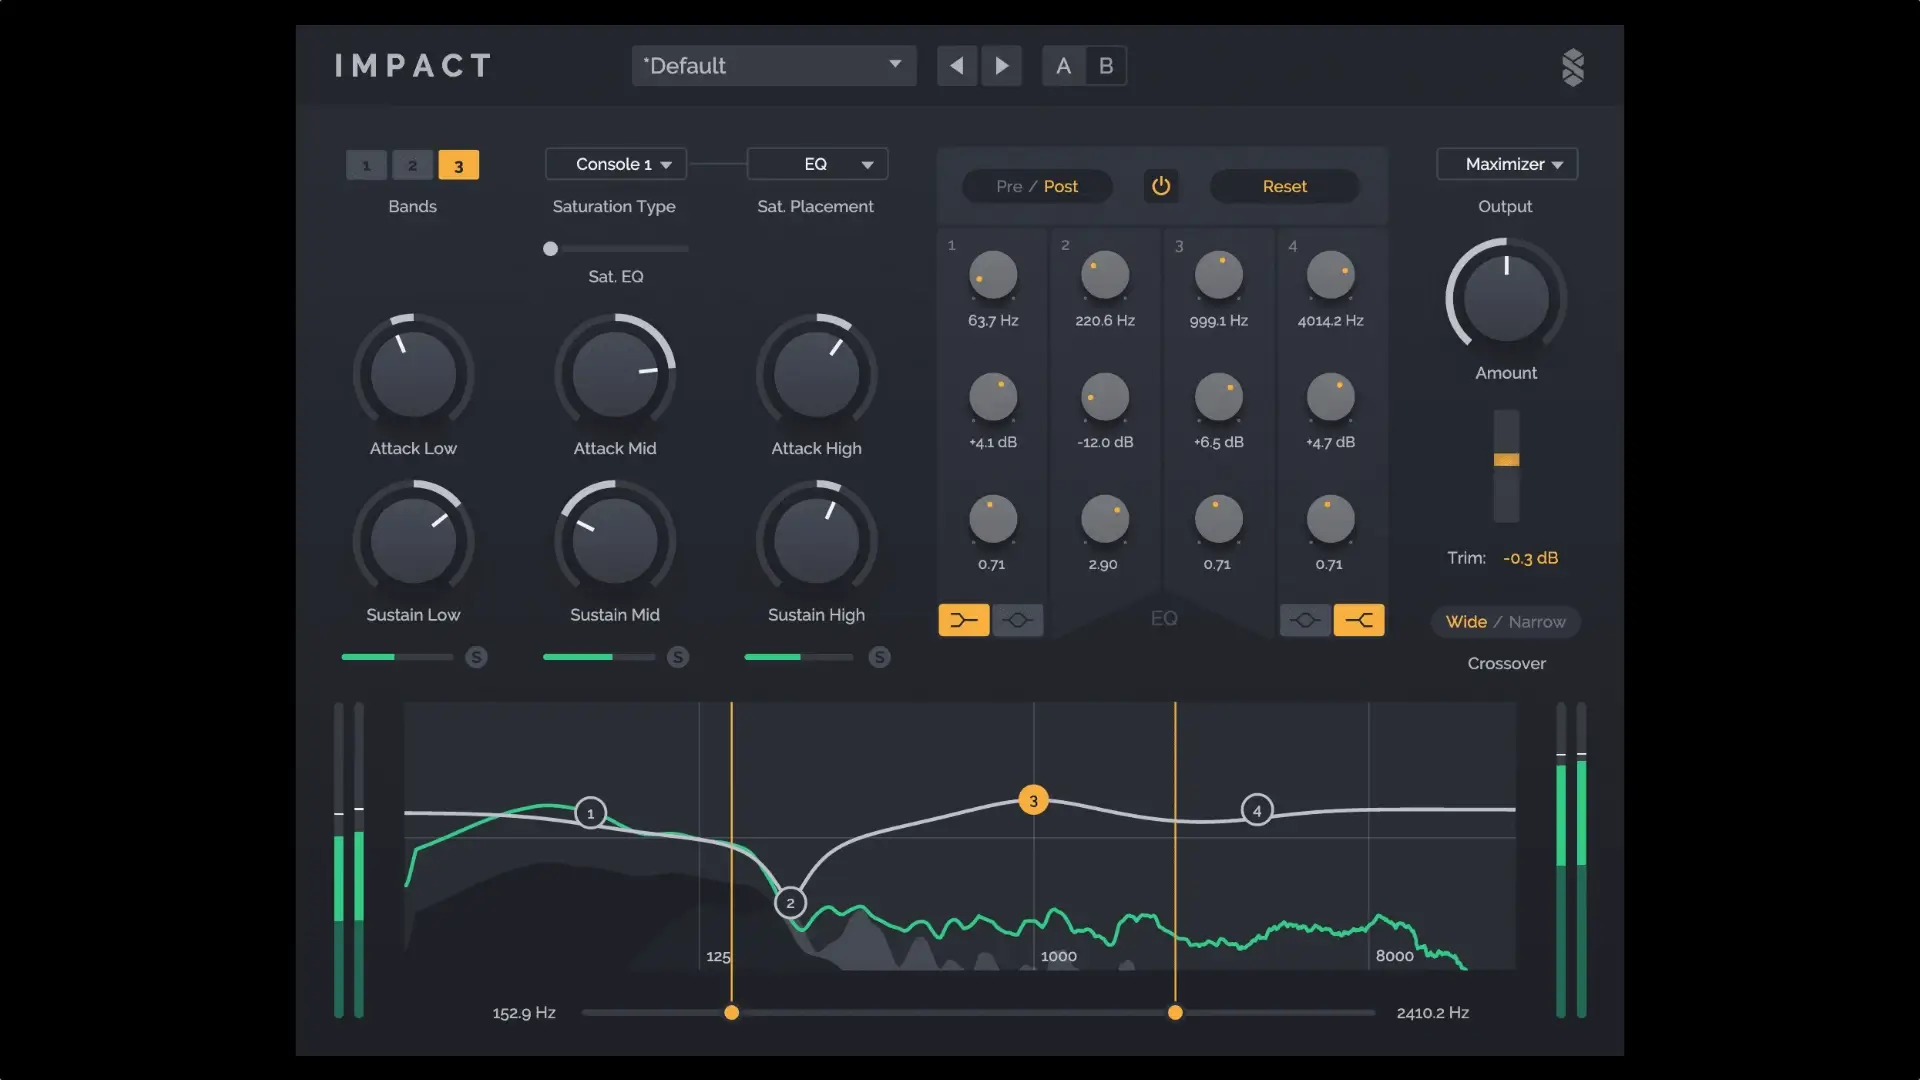Select bell filter shape for band 1
This screenshot has width=1920, height=1080.
pyautogui.click(x=1017, y=620)
